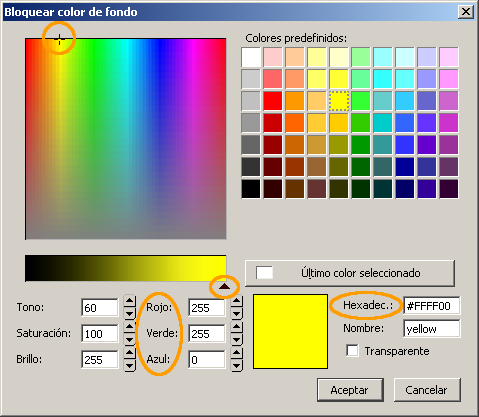Select the selected yellow swatch with dotted border
This screenshot has height=417, width=479.
[x=339, y=101]
